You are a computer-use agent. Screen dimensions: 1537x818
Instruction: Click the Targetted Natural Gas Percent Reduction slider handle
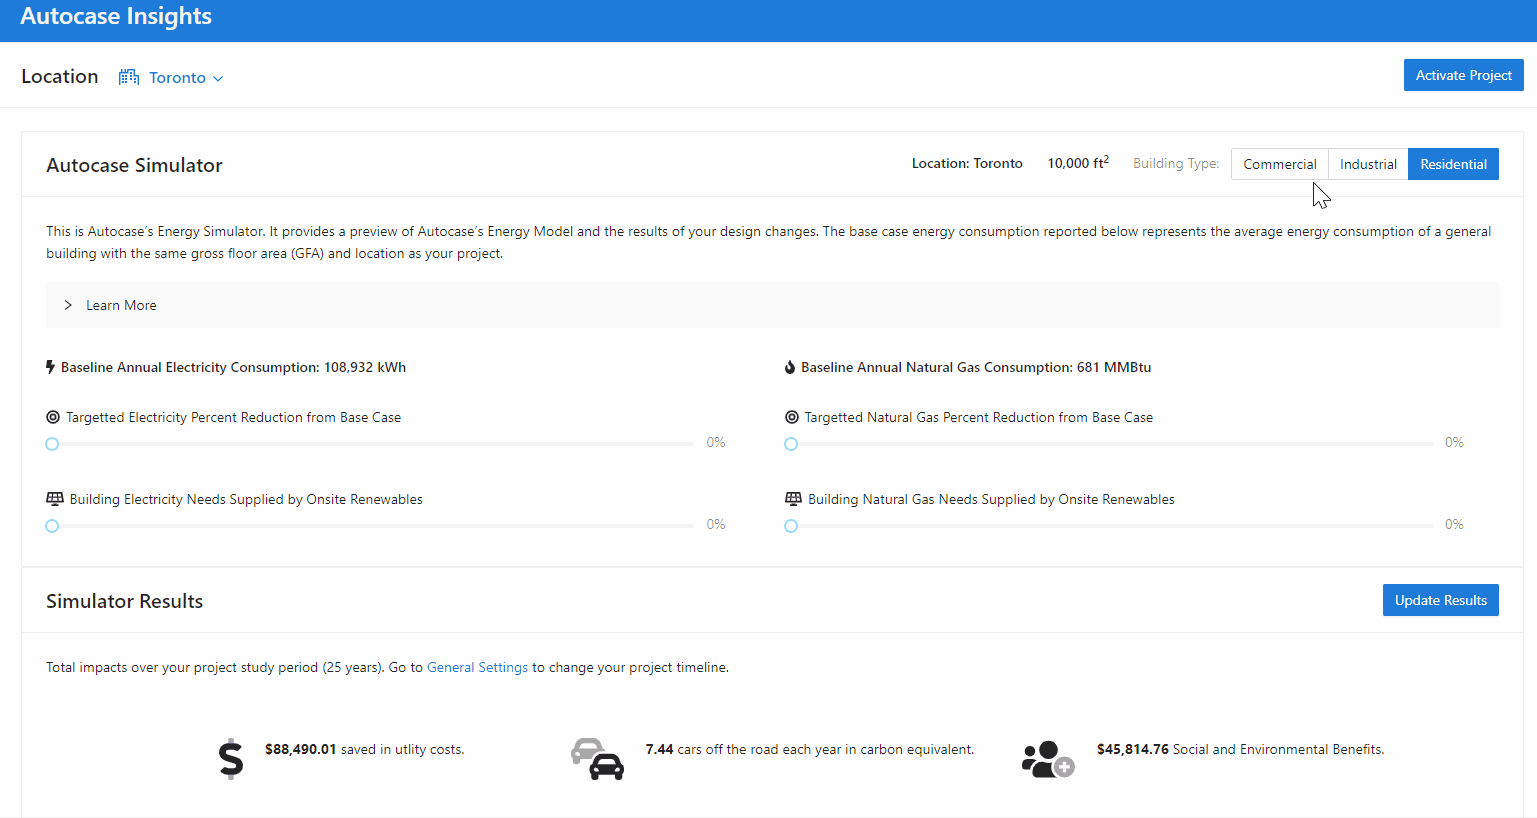click(791, 444)
